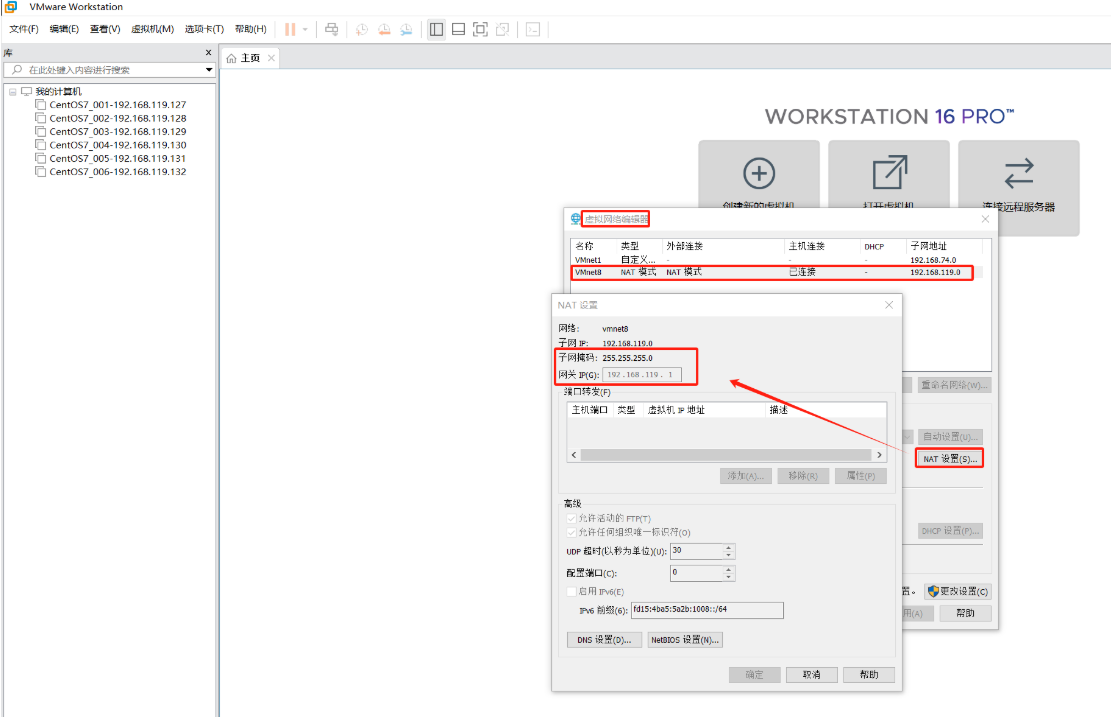Click 帮助 button in virtual network editor
The height and width of the screenshot is (720, 1114).
click(965, 613)
